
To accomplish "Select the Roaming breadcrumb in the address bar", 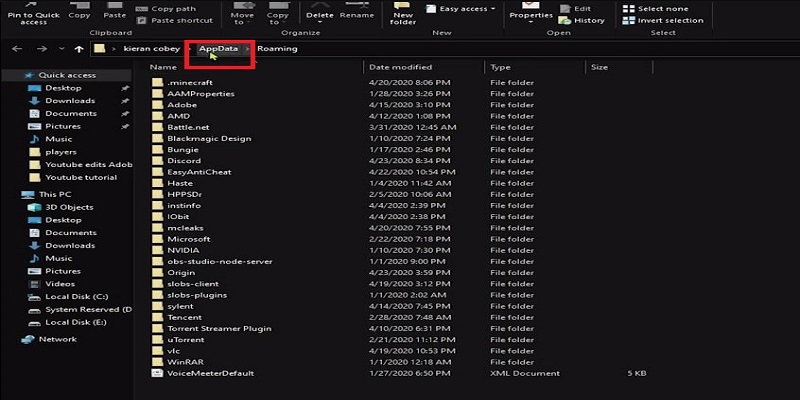I will click(277, 49).
